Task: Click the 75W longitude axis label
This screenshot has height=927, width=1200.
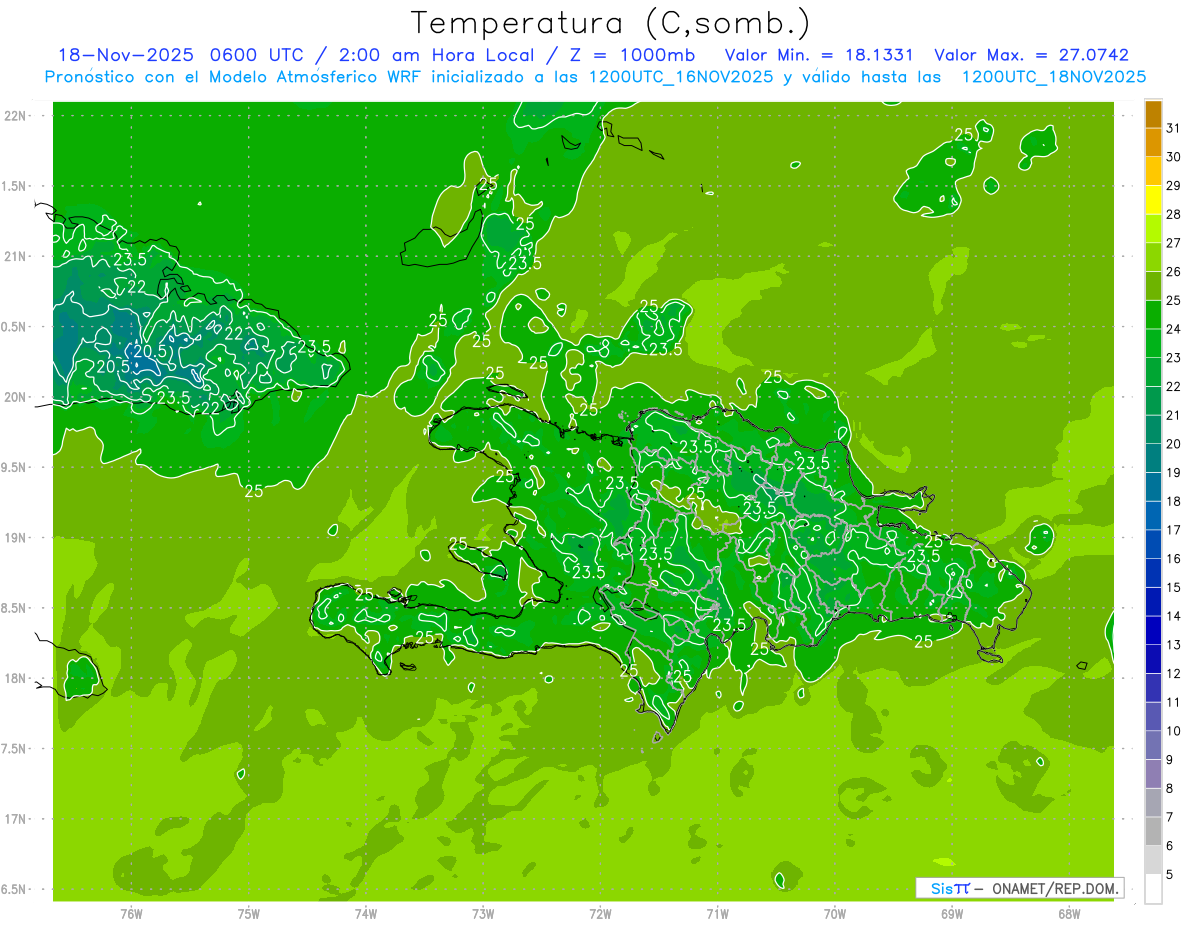Action: pos(249,913)
